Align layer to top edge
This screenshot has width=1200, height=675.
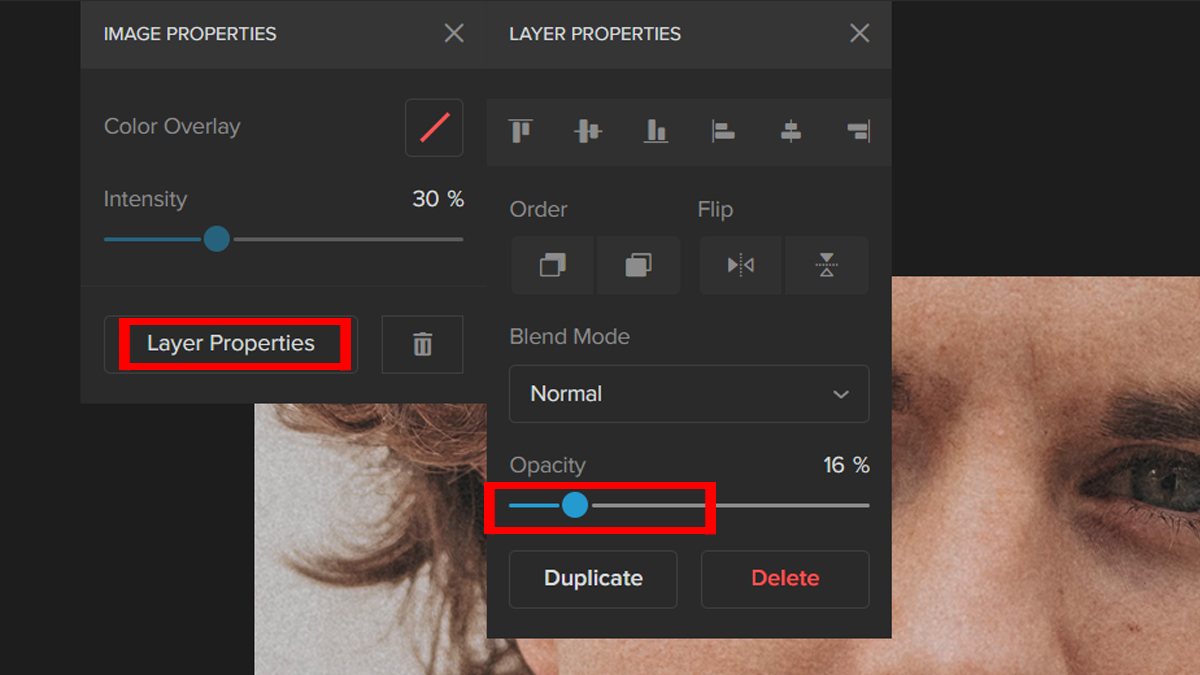(x=520, y=131)
